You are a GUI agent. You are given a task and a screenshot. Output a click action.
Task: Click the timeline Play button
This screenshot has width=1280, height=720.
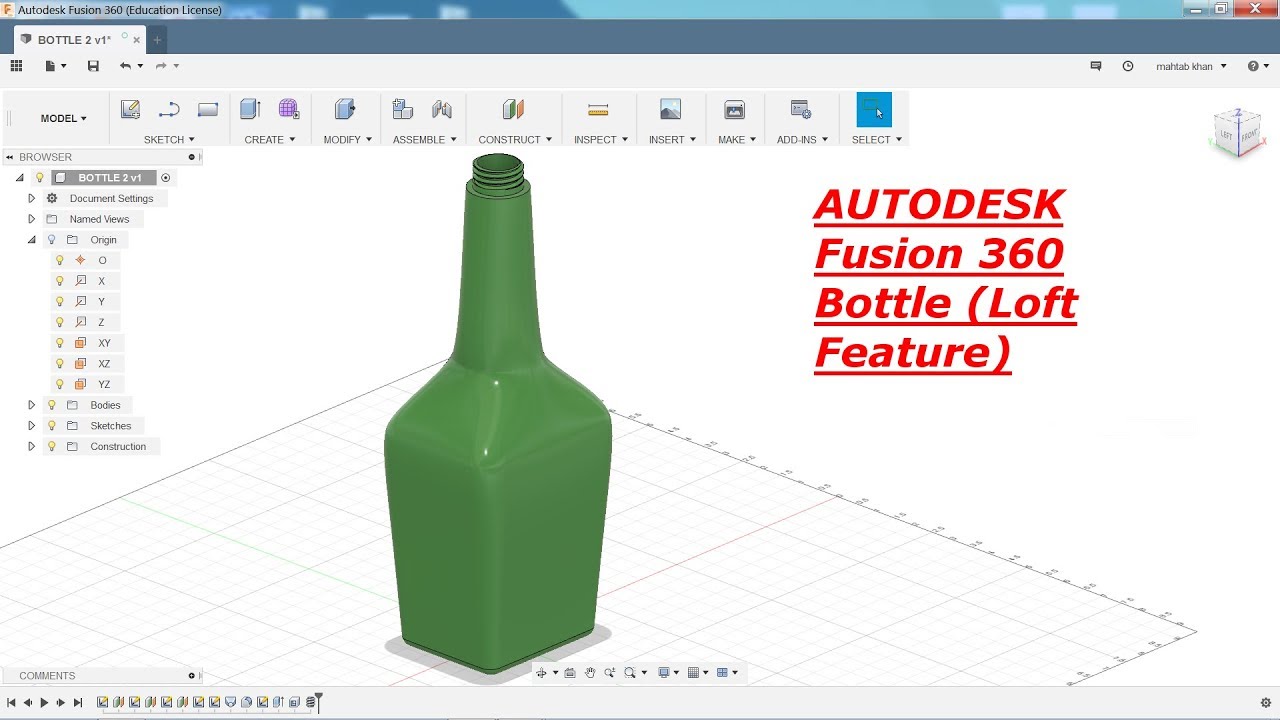pyautogui.click(x=44, y=703)
